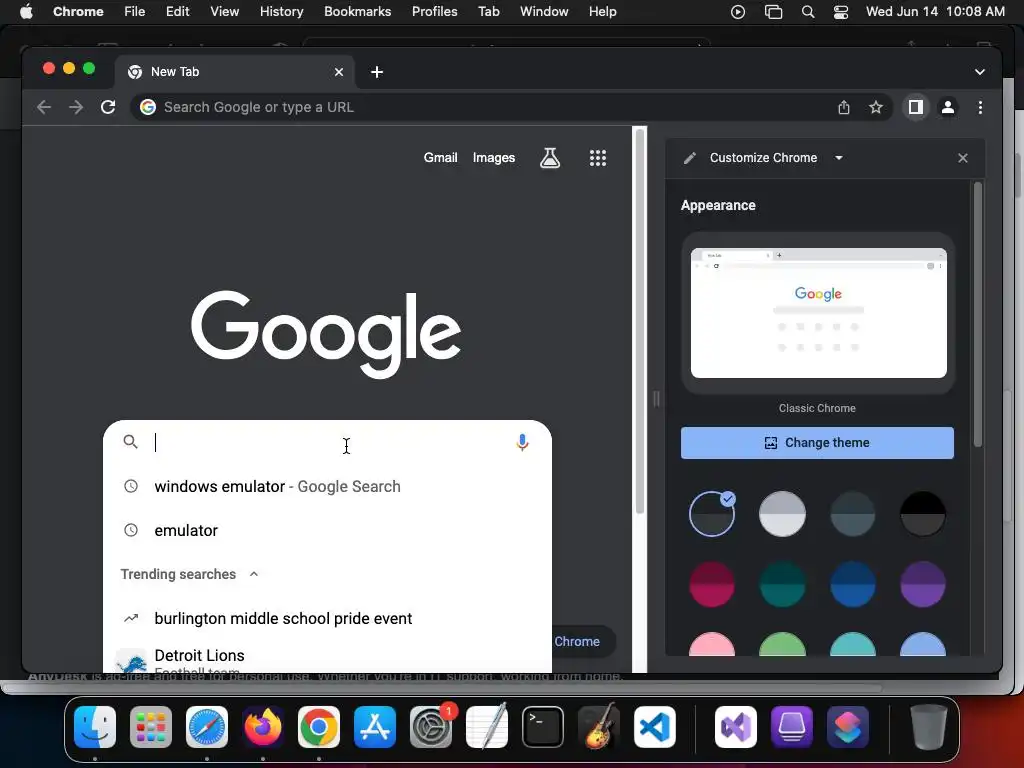The image size is (1024, 768).
Task: Open the Search Labs flask icon
Action: pos(550,157)
